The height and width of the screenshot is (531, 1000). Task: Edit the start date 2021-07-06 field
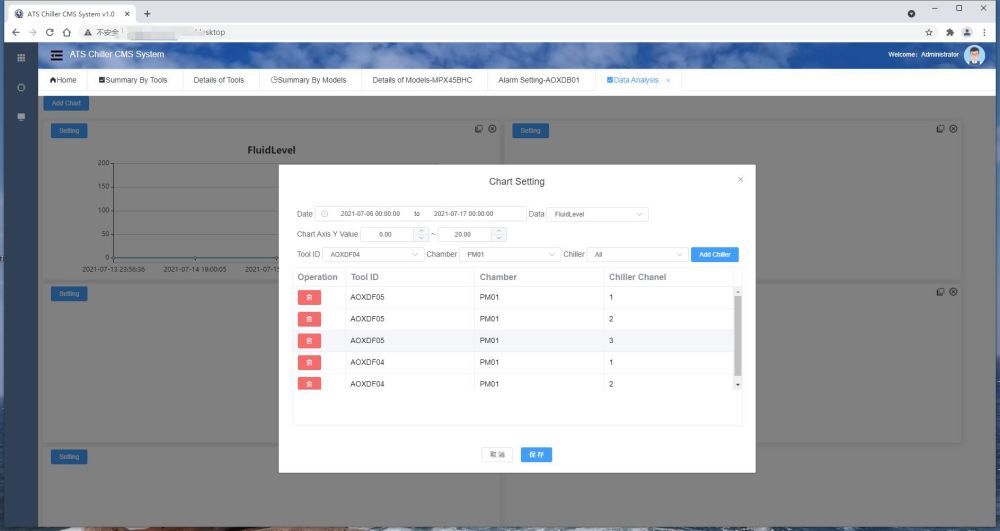(x=370, y=214)
